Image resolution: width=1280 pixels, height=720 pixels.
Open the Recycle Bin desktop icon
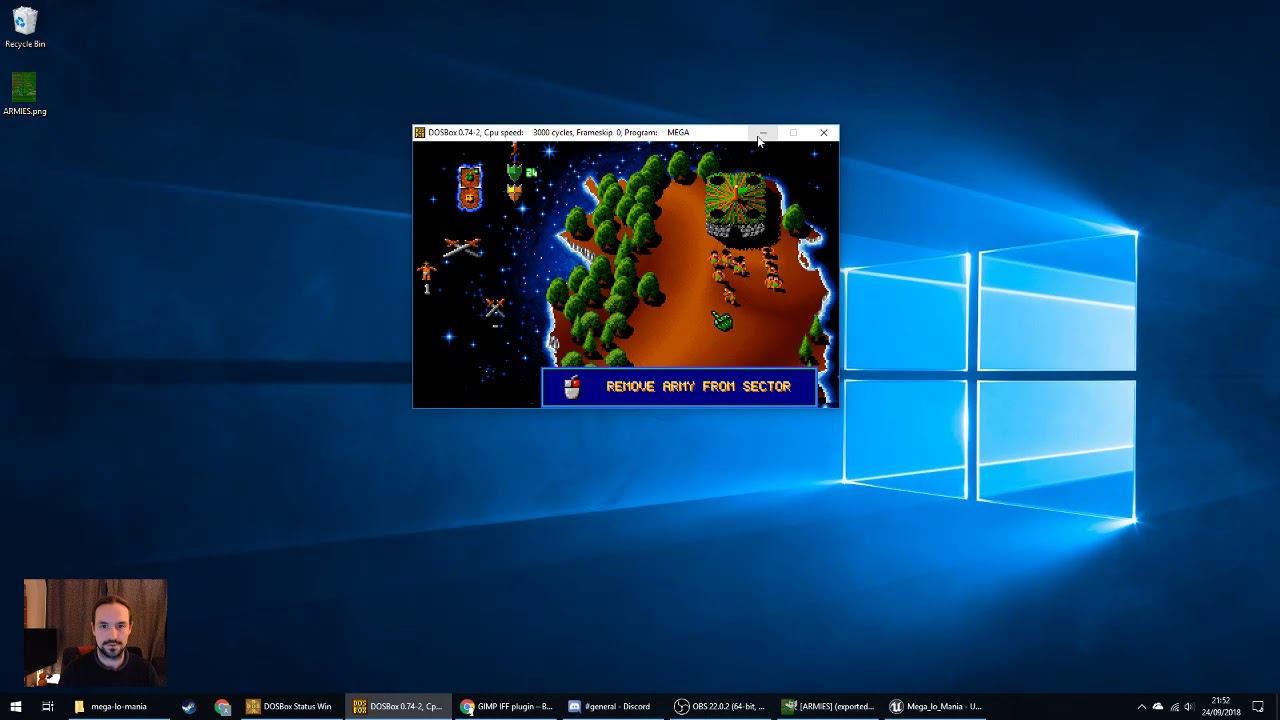pyautogui.click(x=25, y=29)
